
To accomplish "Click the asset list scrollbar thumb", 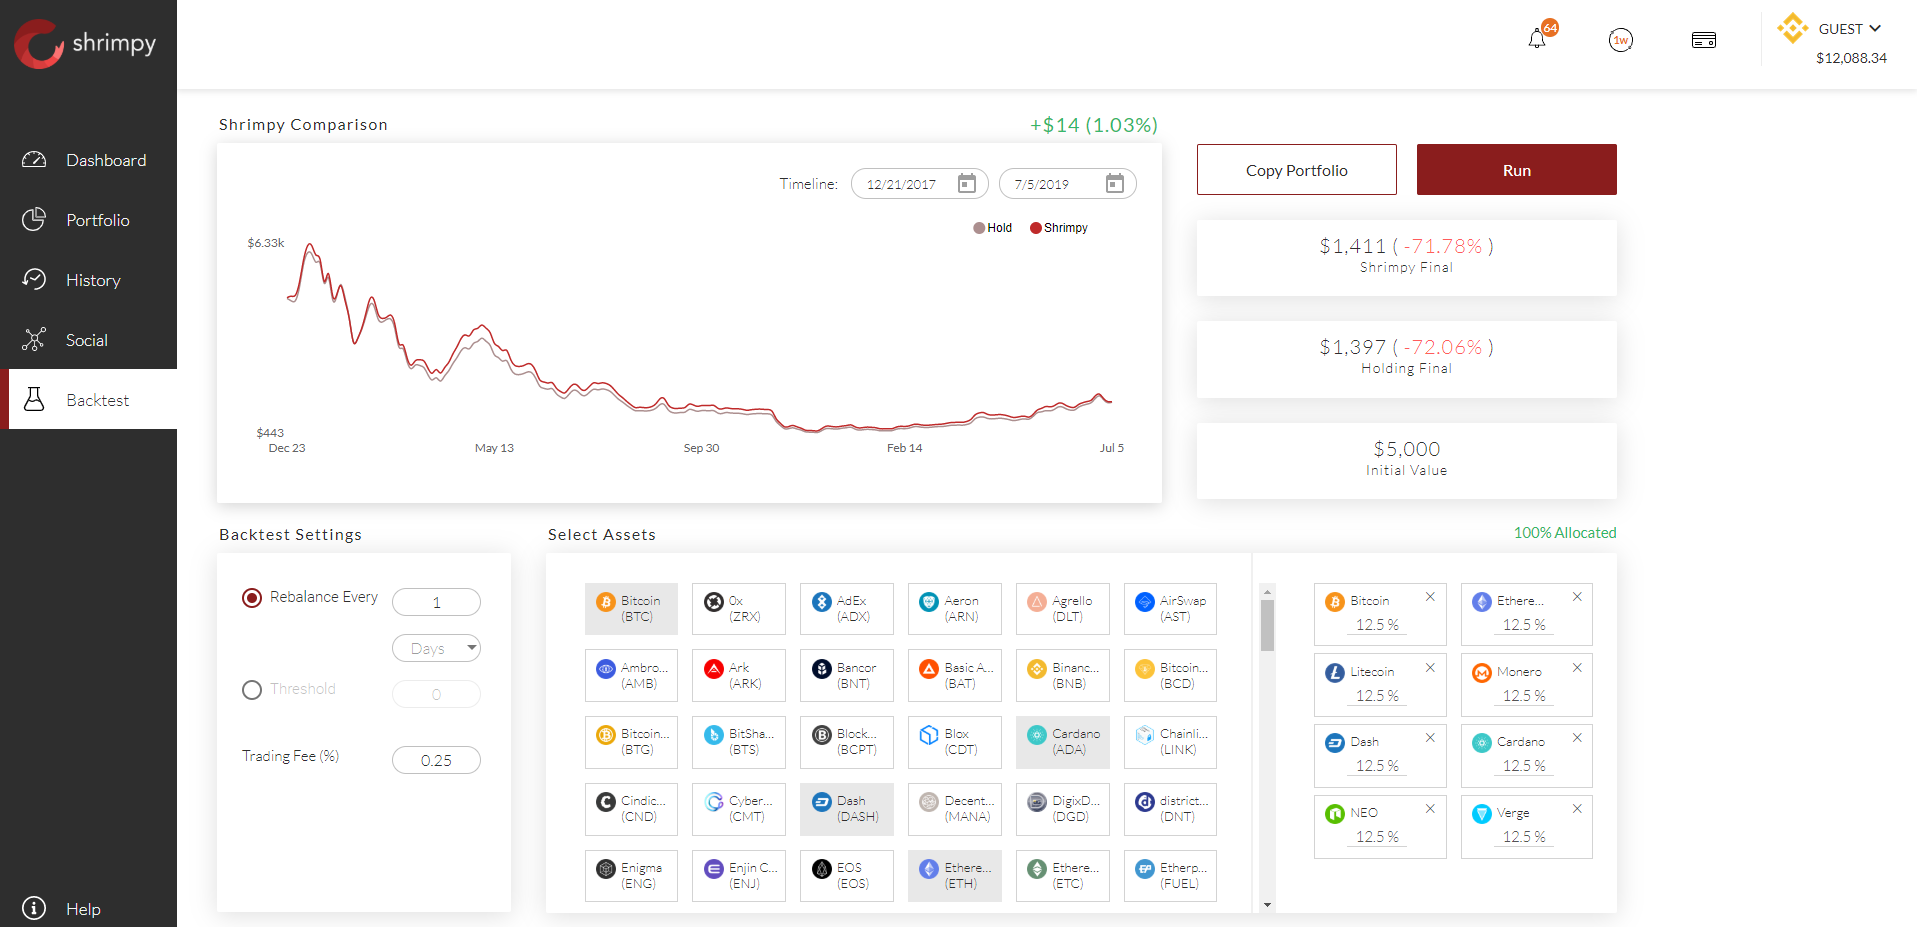I will [1267, 625].
